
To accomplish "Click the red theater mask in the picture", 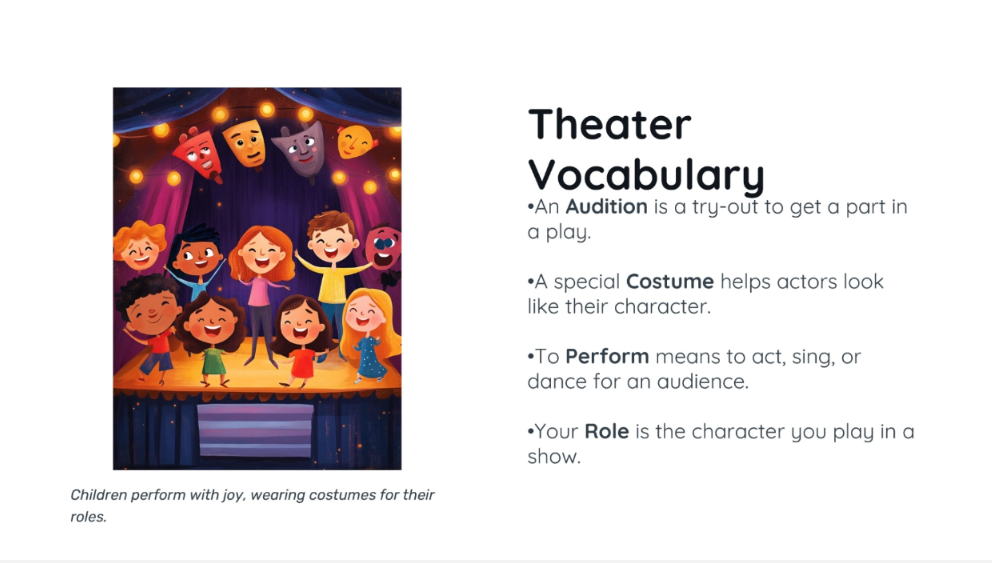I will tap(198, 152).
